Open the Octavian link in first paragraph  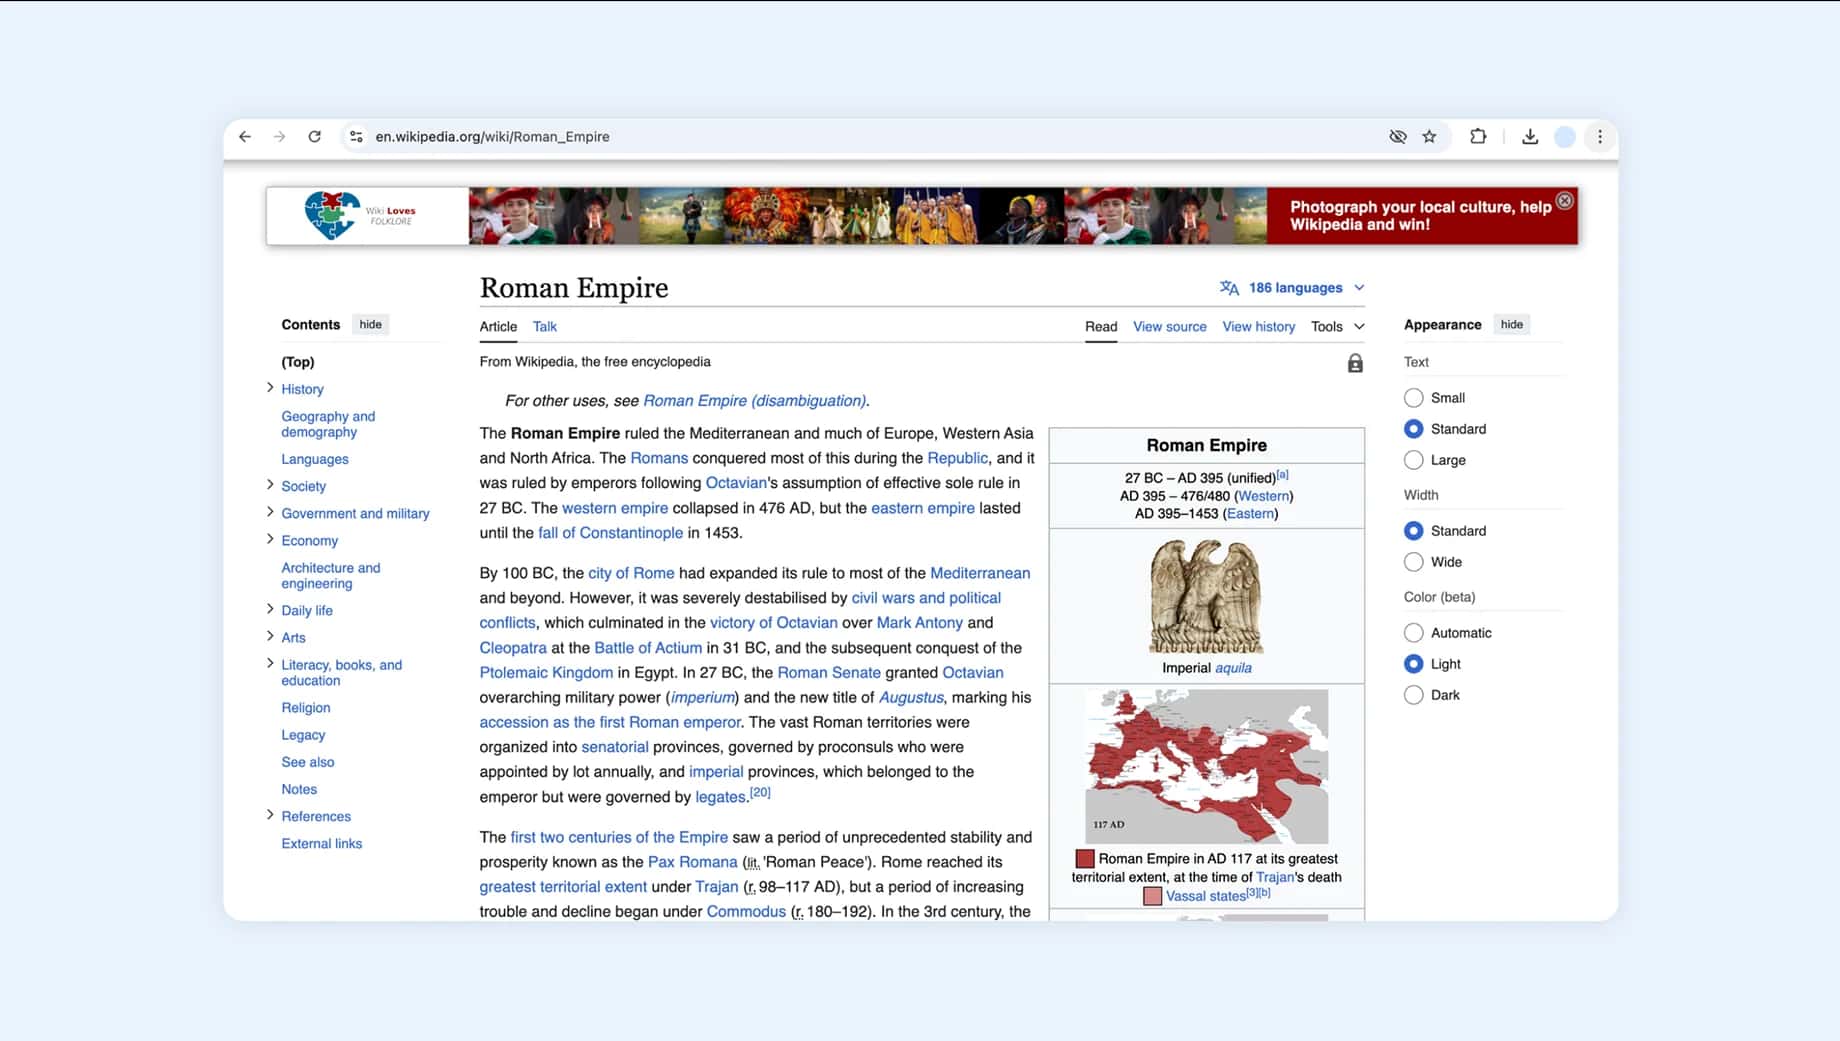pyautogui.click(x=736, y=483)
